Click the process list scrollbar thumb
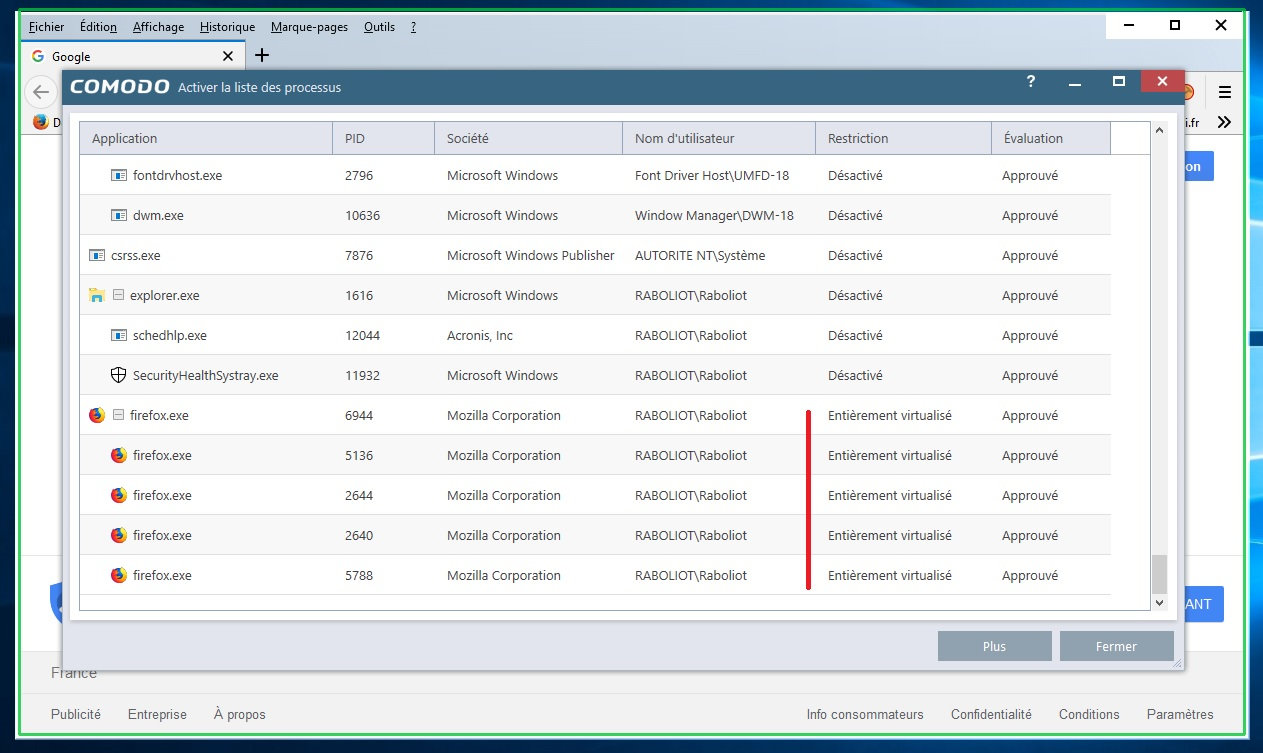Viewport: 1263px width, 753px height. pos(1160,574)
